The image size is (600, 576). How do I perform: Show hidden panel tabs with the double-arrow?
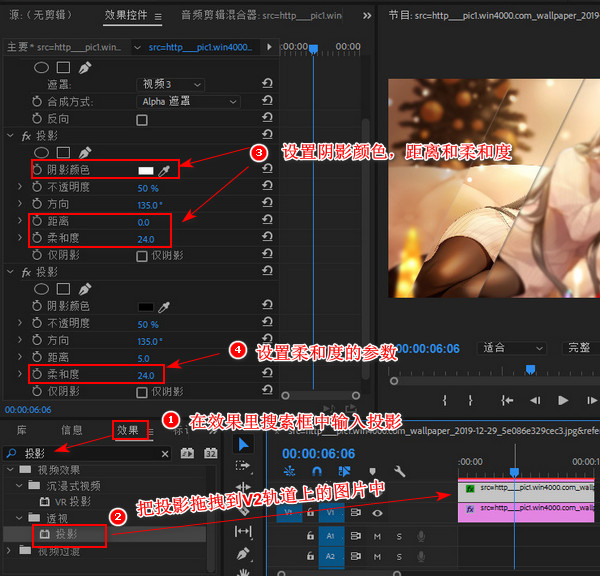coord(367,16)
